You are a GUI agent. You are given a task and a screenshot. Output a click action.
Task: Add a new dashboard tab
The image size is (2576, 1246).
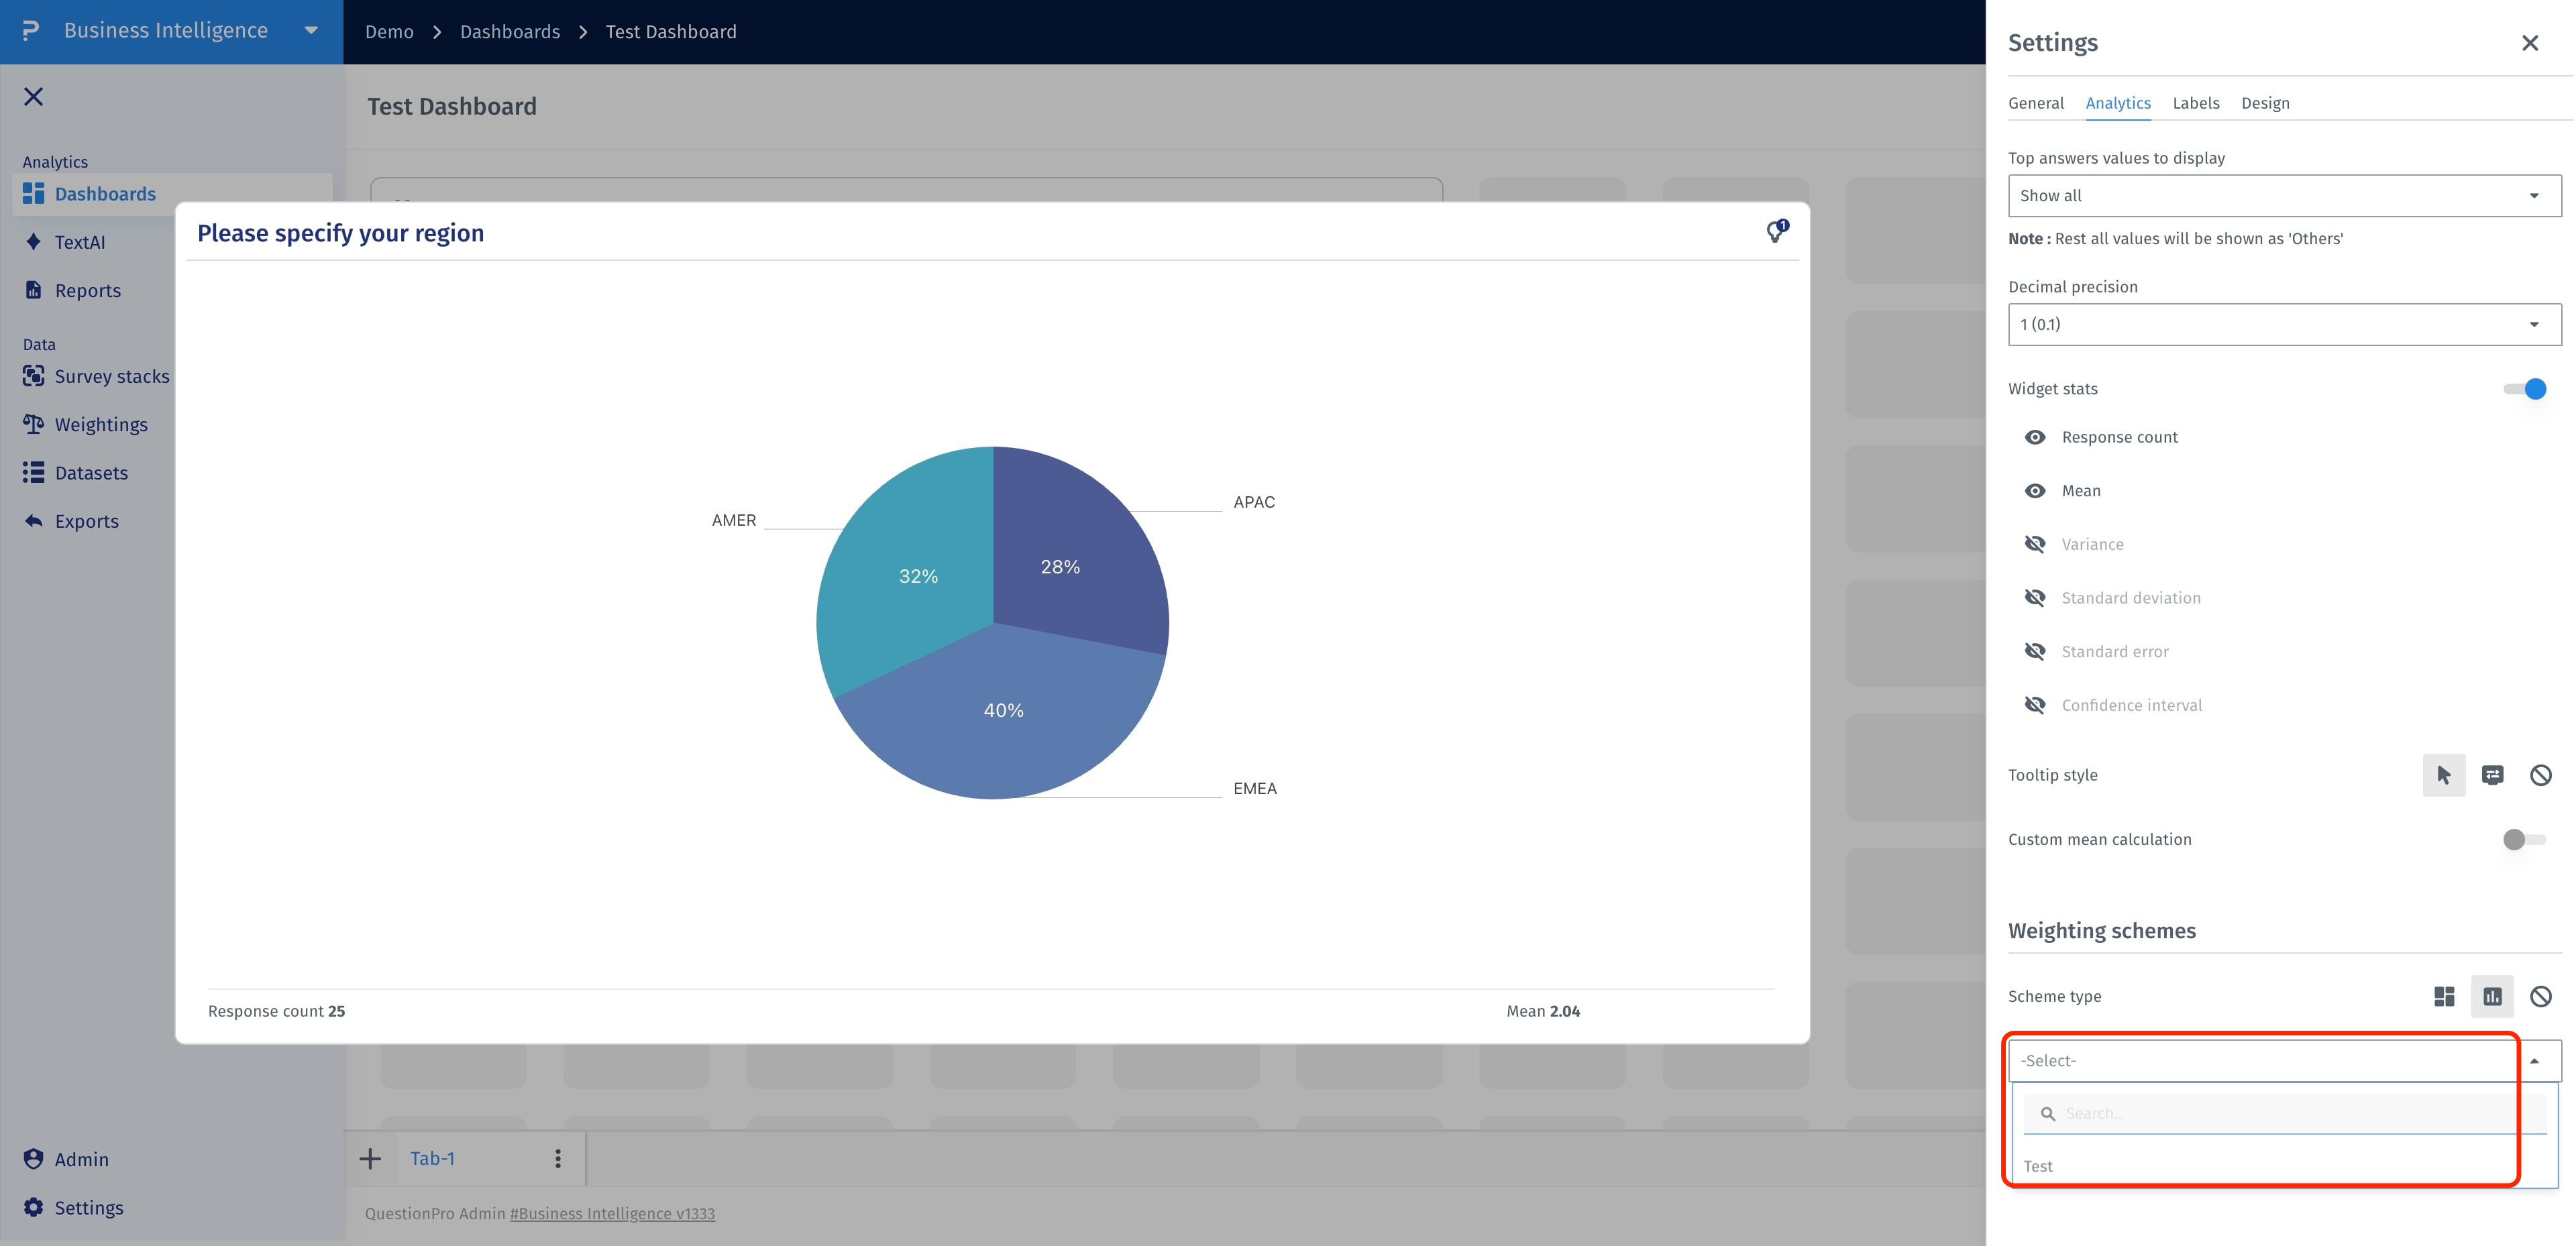[370, 1158]
